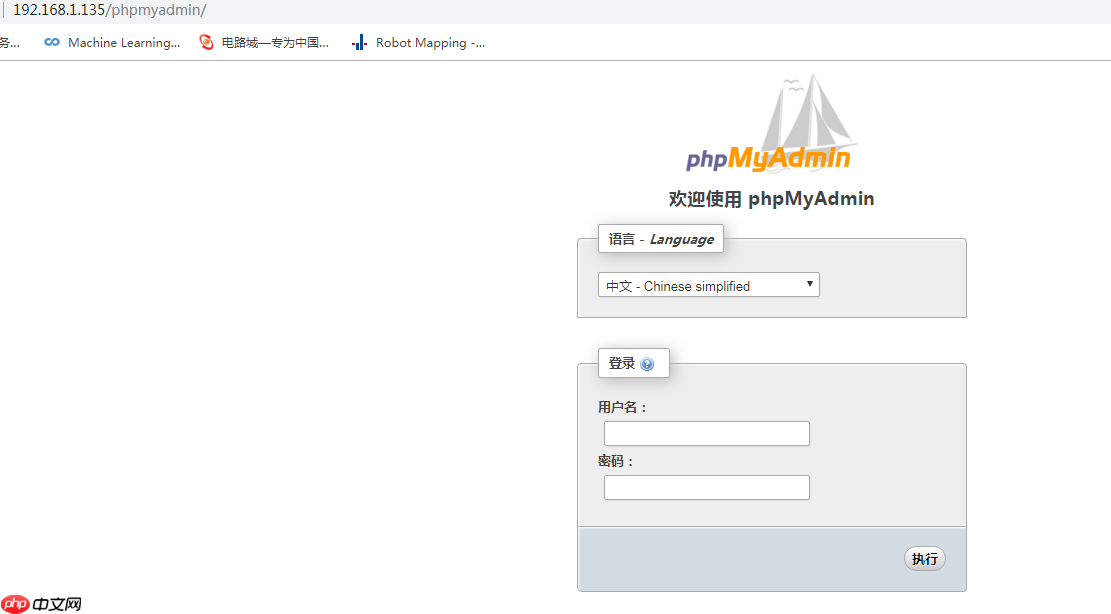1111x614 pixels.
Task: Open the Machine Learning... bookmark
Action: coord(113,42)
